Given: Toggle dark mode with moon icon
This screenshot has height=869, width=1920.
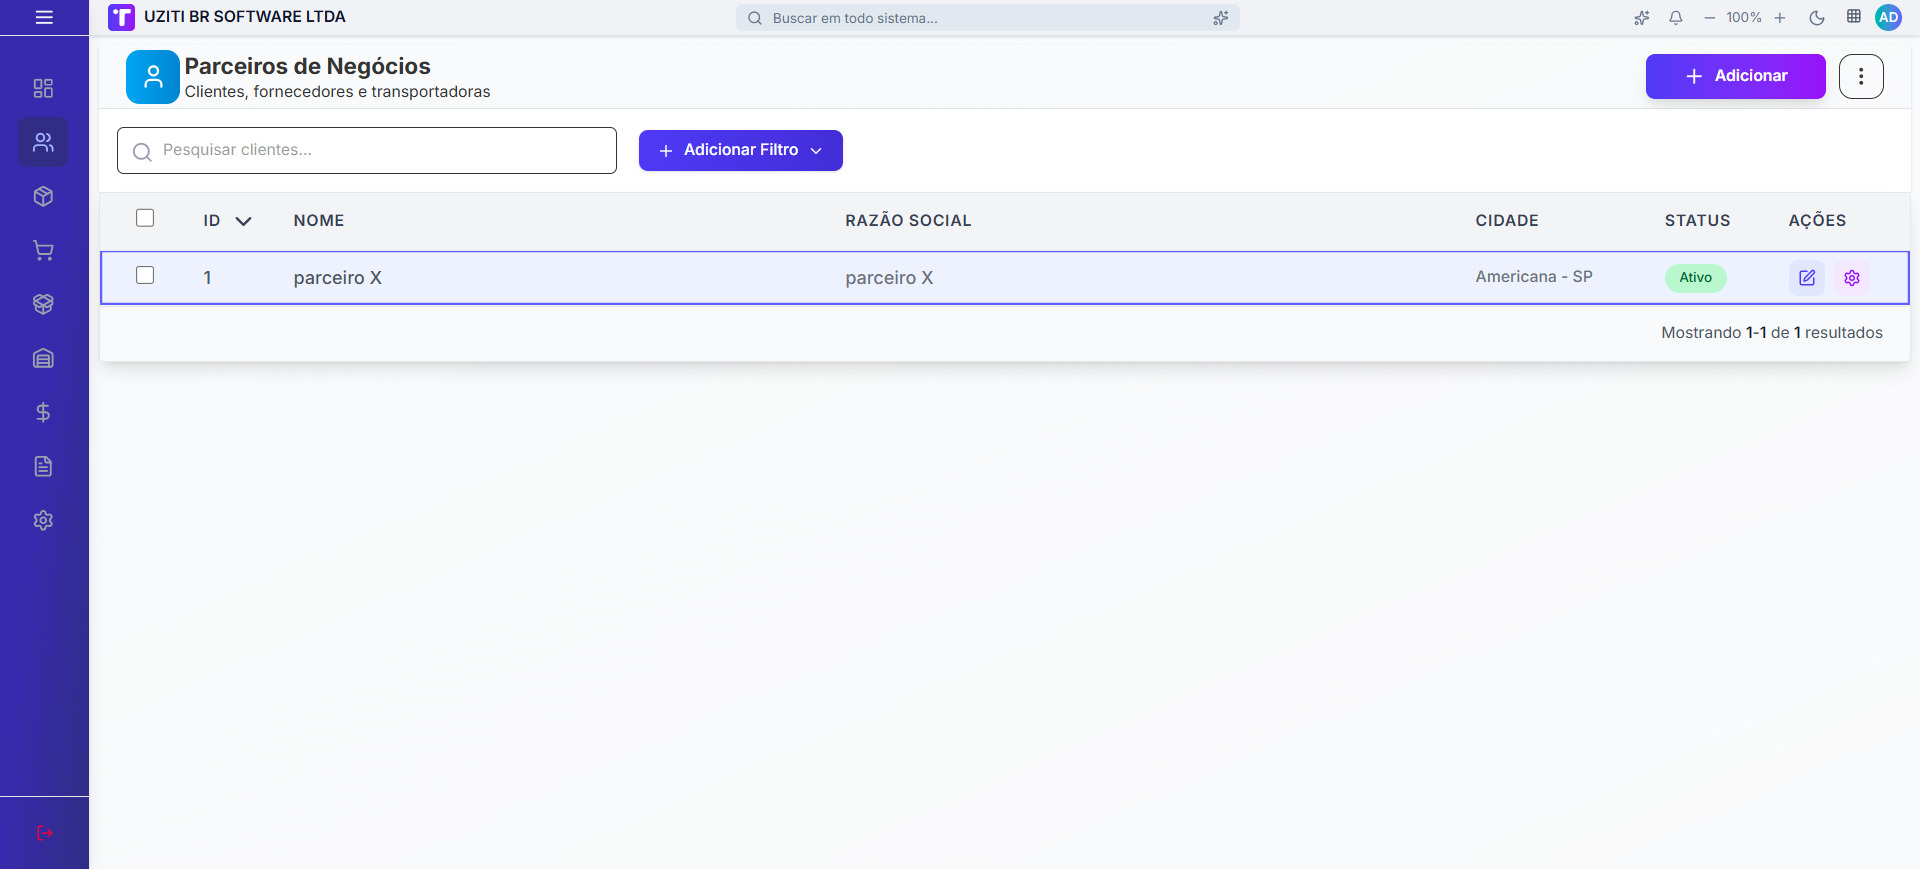Looking at the screenshot, I should tap(1817, 18).
